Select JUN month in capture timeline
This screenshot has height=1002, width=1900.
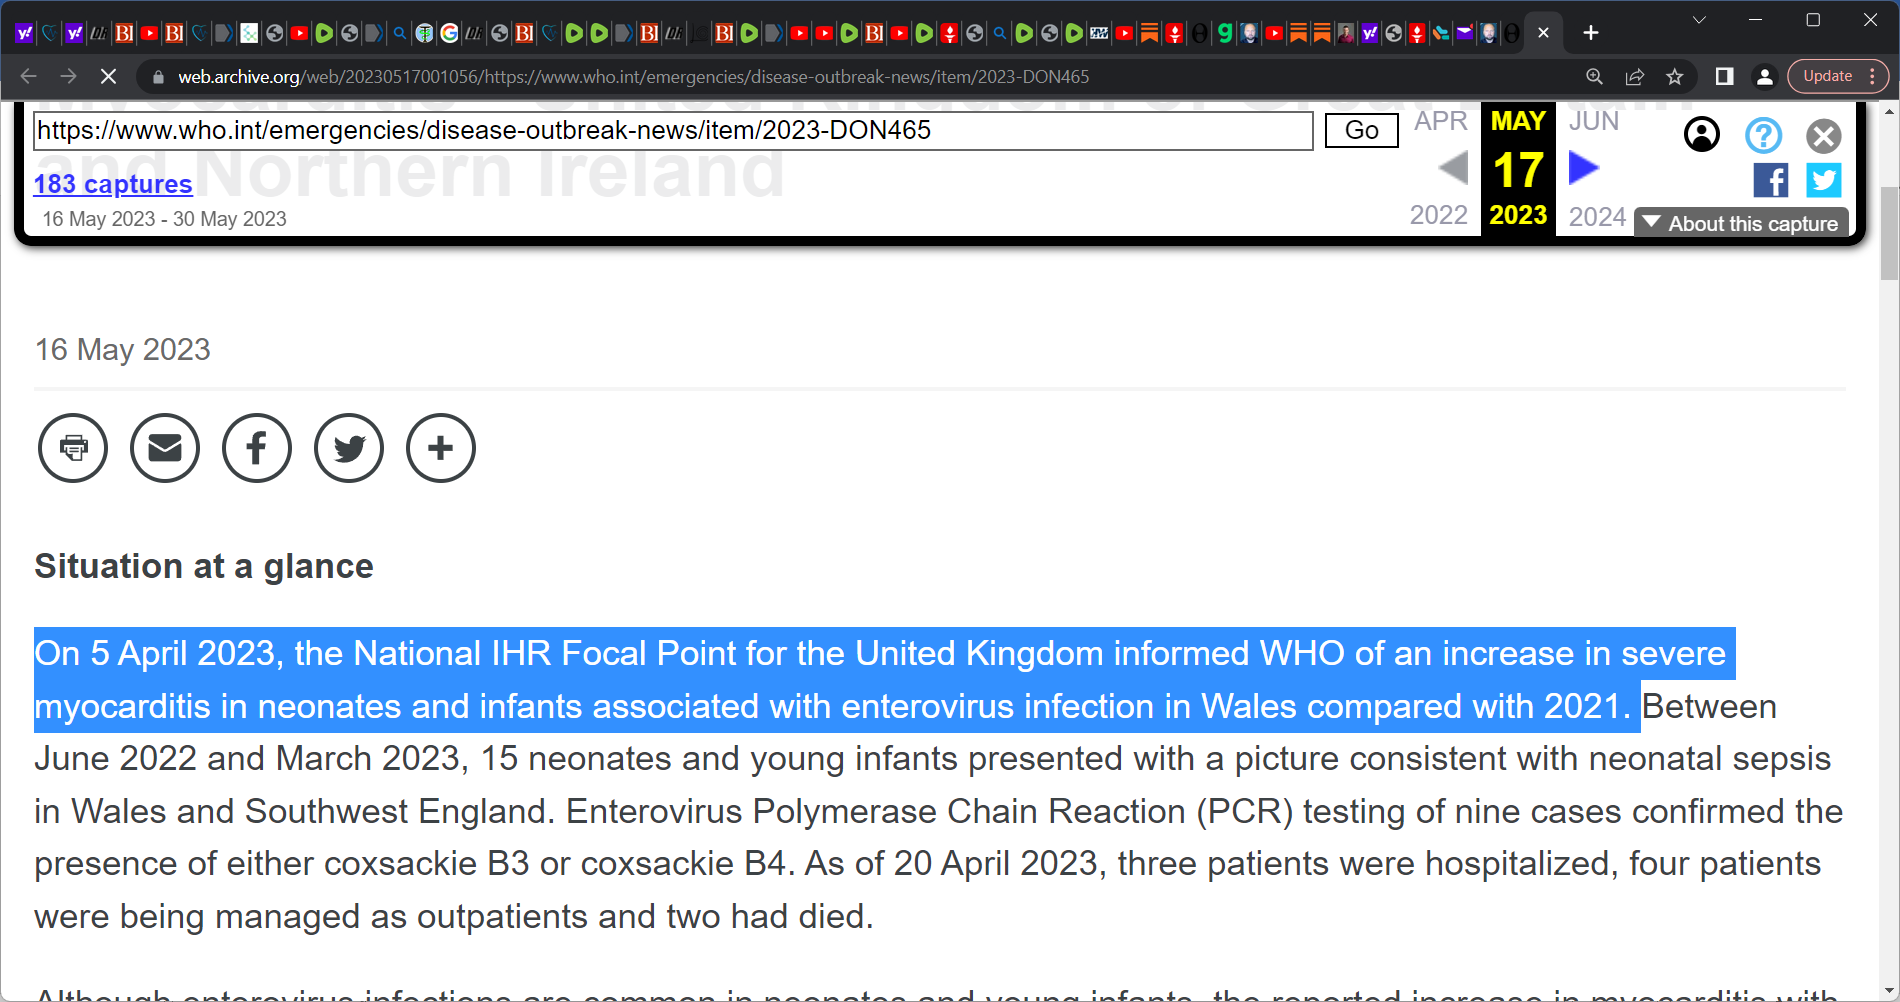[x=1593, y=121]
